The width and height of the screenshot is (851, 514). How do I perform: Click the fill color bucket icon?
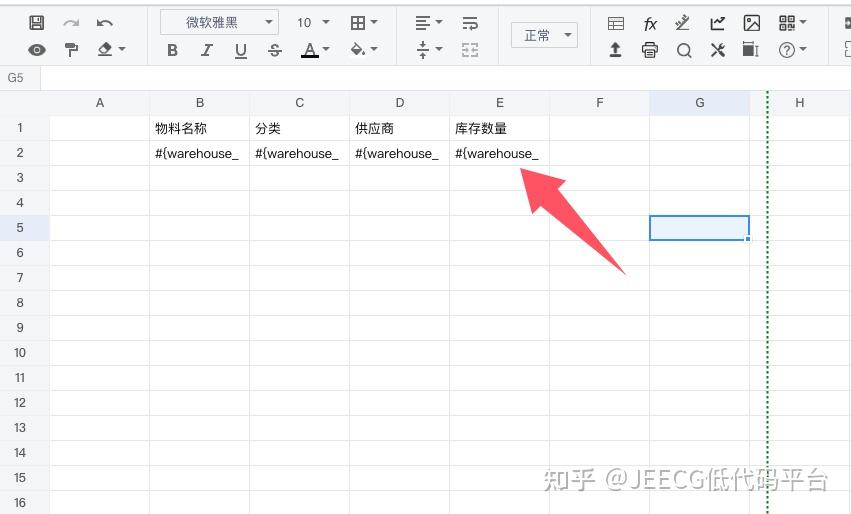358,49
